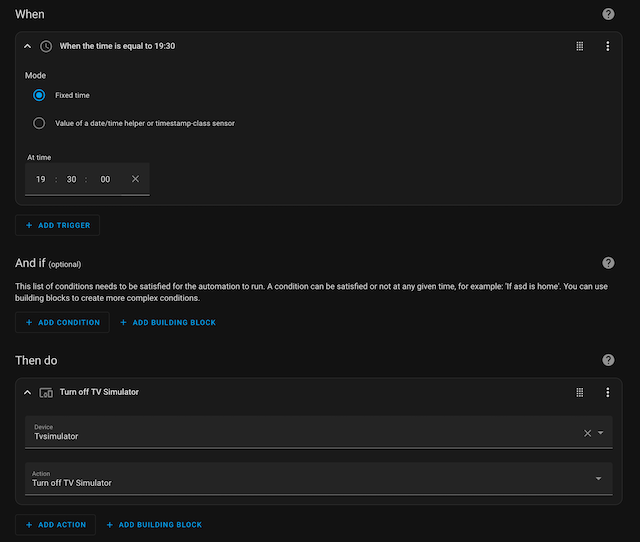Open the Action dropdown list
The image size is (640, 542).
pos(599,479)
